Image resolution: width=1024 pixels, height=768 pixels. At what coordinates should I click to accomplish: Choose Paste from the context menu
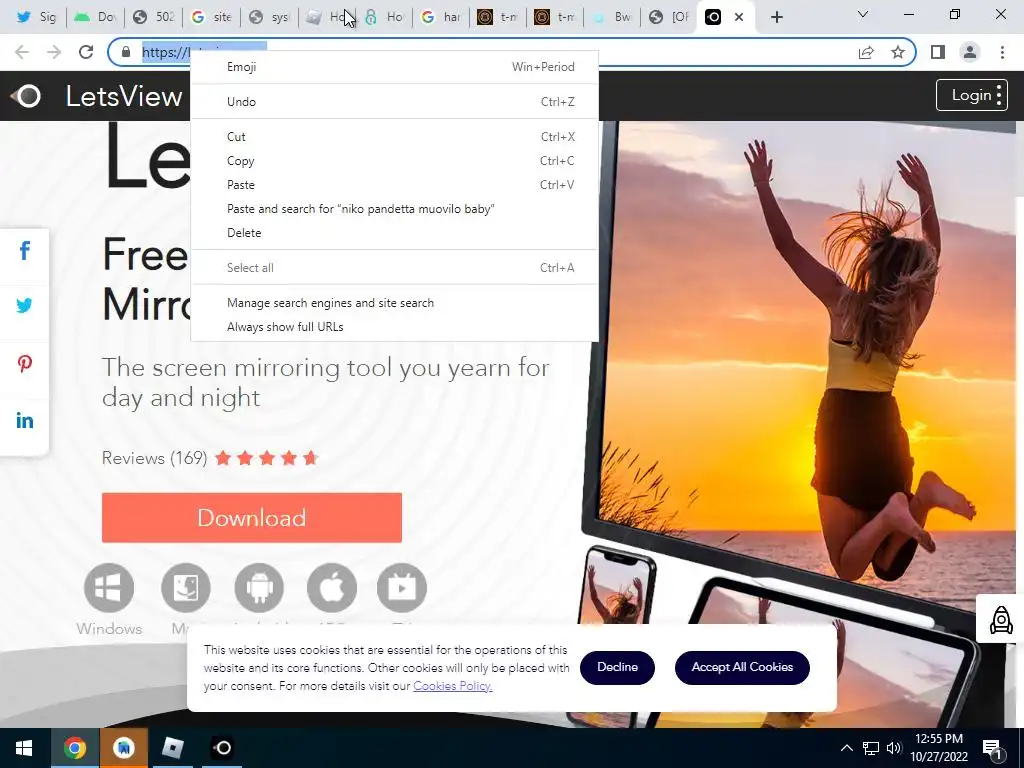point(394,185)
